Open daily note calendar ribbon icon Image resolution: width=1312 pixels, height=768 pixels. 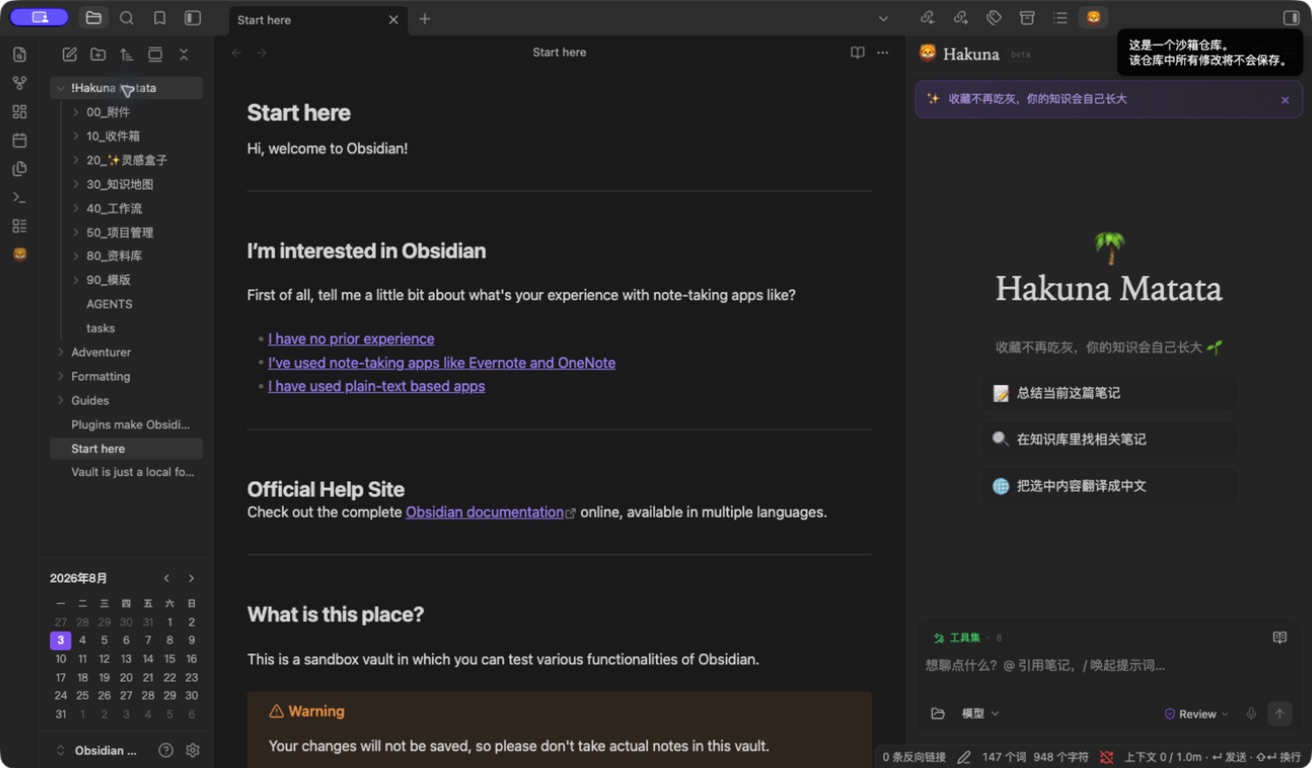(x=19, y=140)
